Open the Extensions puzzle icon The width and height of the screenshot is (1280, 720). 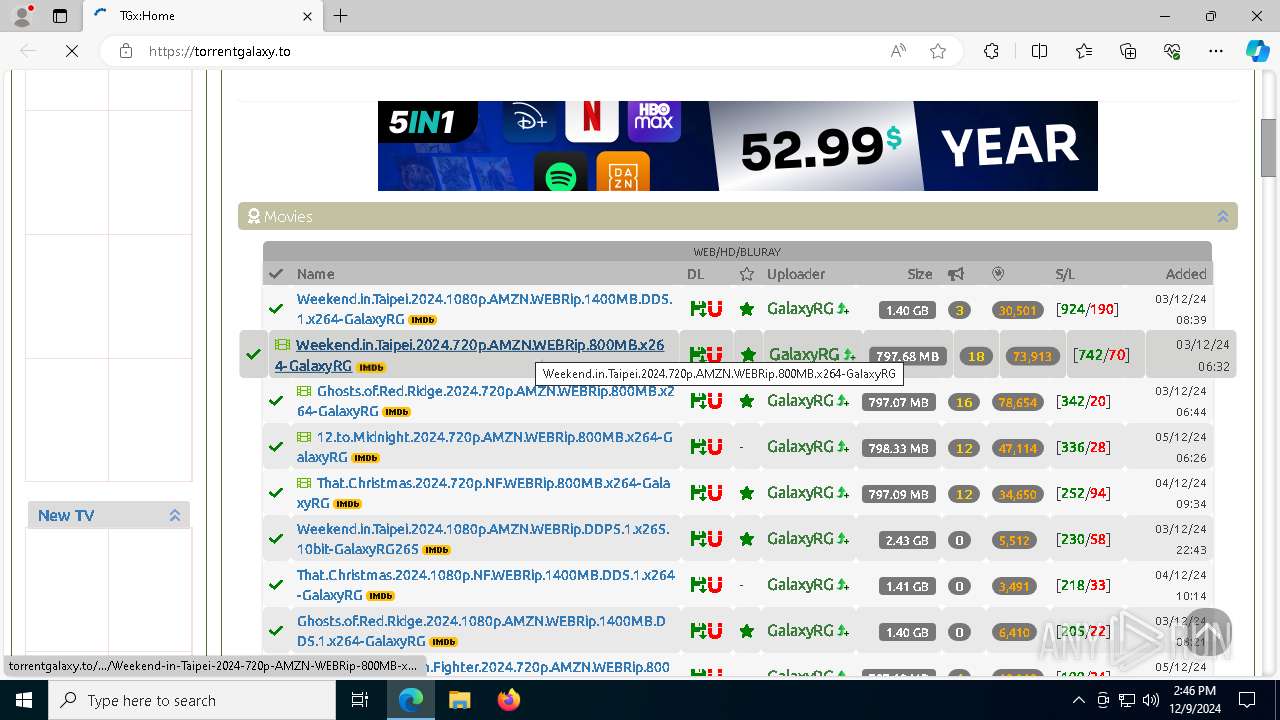tap(991, 51)
